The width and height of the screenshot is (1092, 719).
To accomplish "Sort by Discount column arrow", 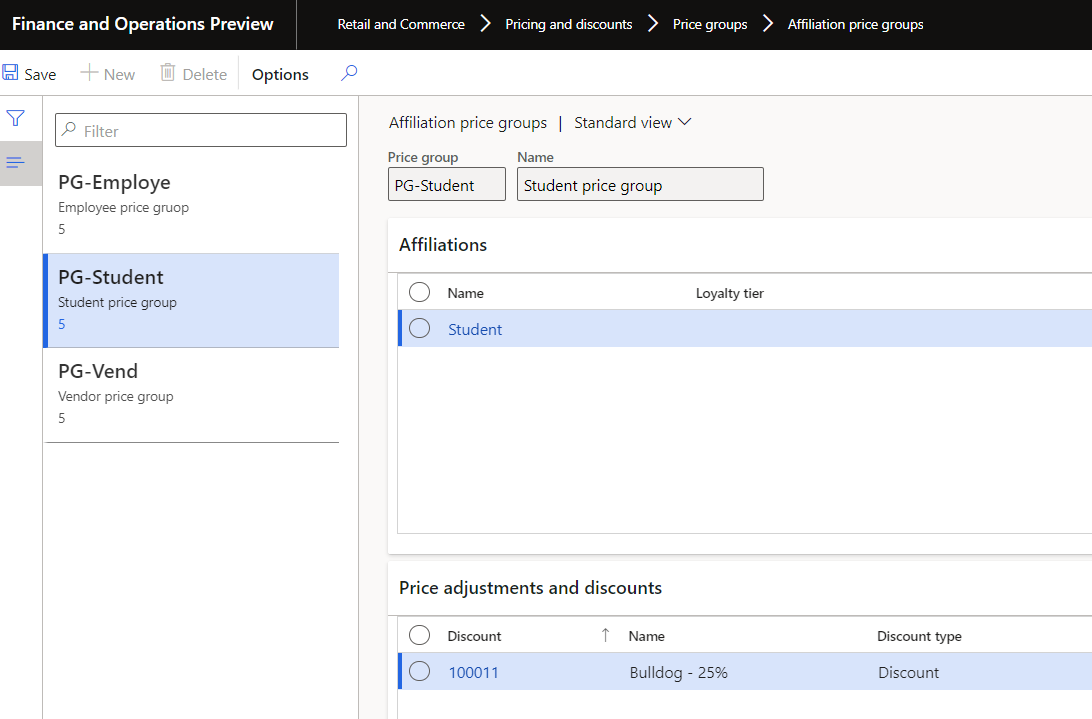I will click(x=605, y=635).
